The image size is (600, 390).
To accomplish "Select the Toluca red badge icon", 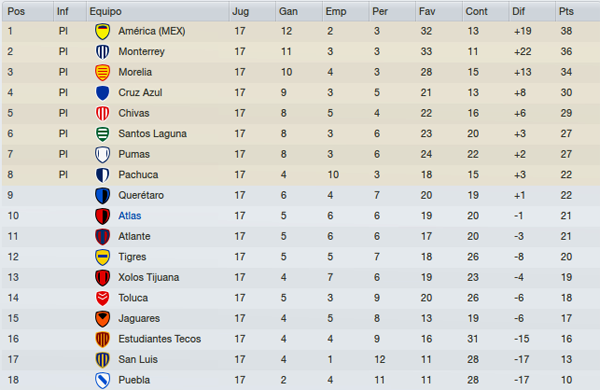I will [x=102, y=298].
